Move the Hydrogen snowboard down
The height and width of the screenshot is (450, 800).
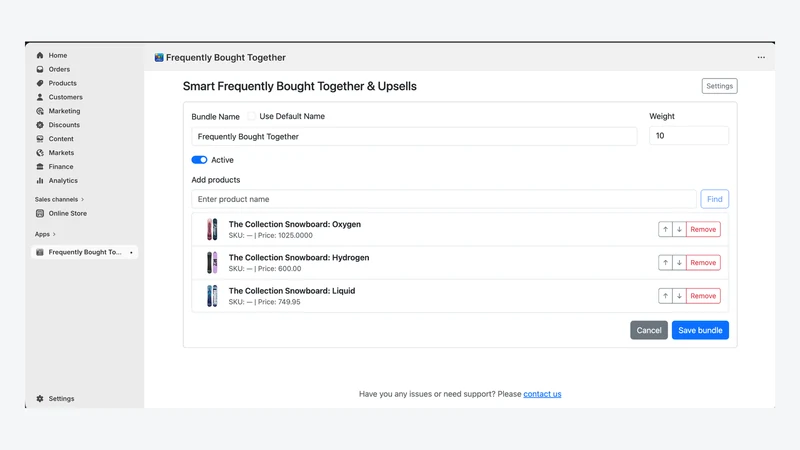point(679,263)
